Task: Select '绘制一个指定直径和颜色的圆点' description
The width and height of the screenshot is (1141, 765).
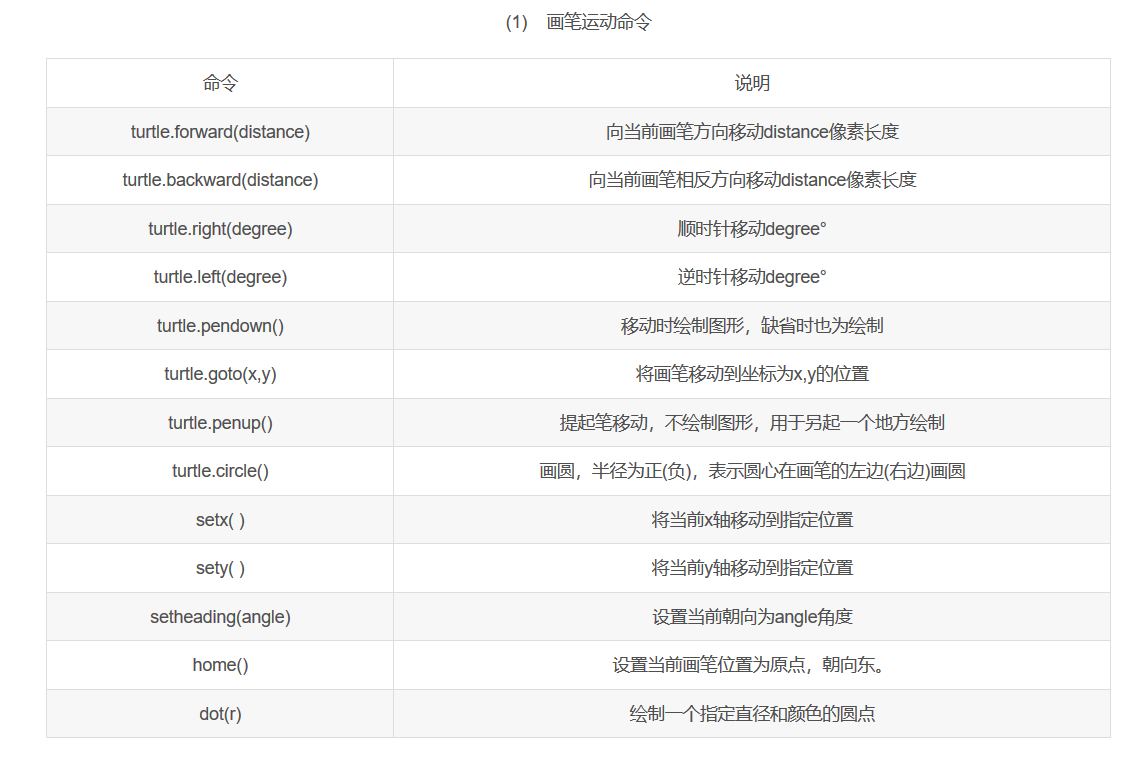Action: tap(752, 713)
